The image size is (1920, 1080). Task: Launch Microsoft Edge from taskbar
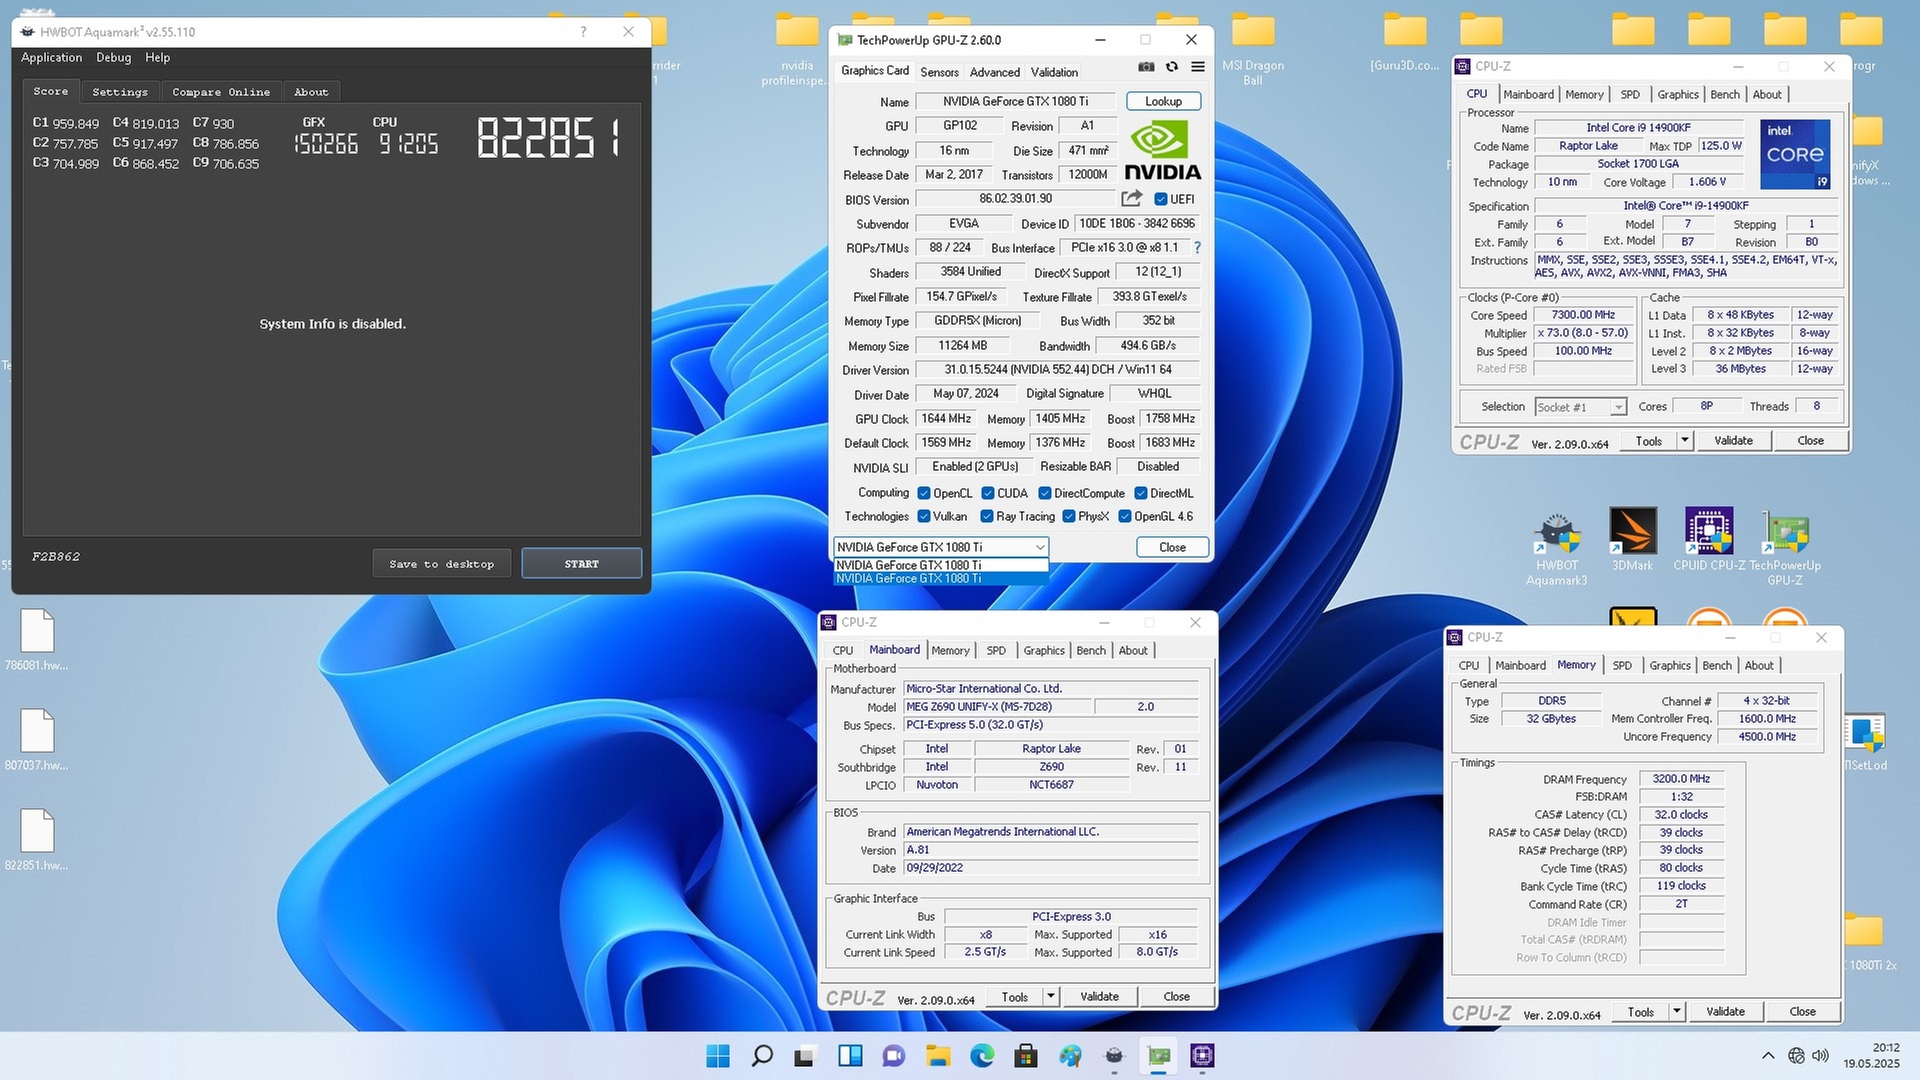pyautogui.click(x=982, y=1055)
